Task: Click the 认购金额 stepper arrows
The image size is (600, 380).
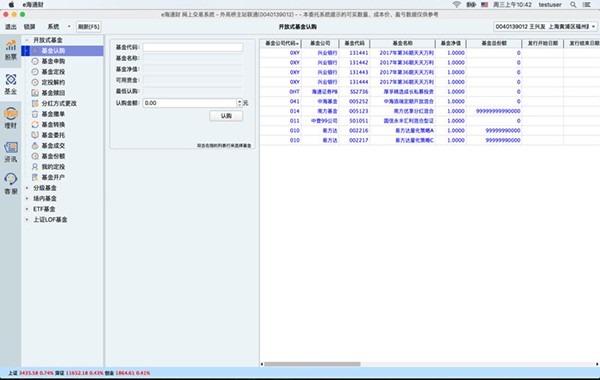Action: 240,103
